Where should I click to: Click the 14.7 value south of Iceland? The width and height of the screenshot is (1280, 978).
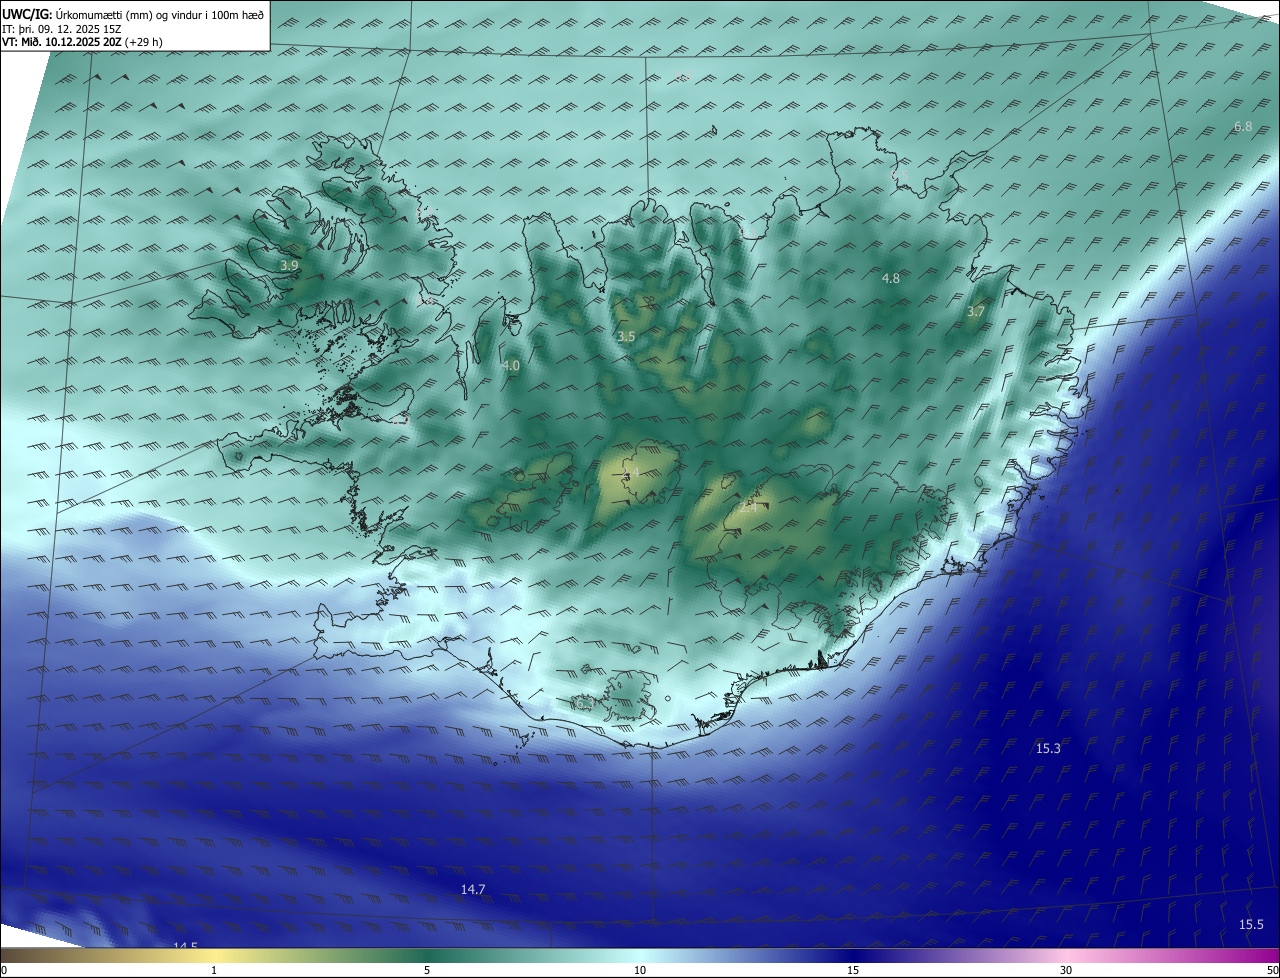(x=473, y=889)
